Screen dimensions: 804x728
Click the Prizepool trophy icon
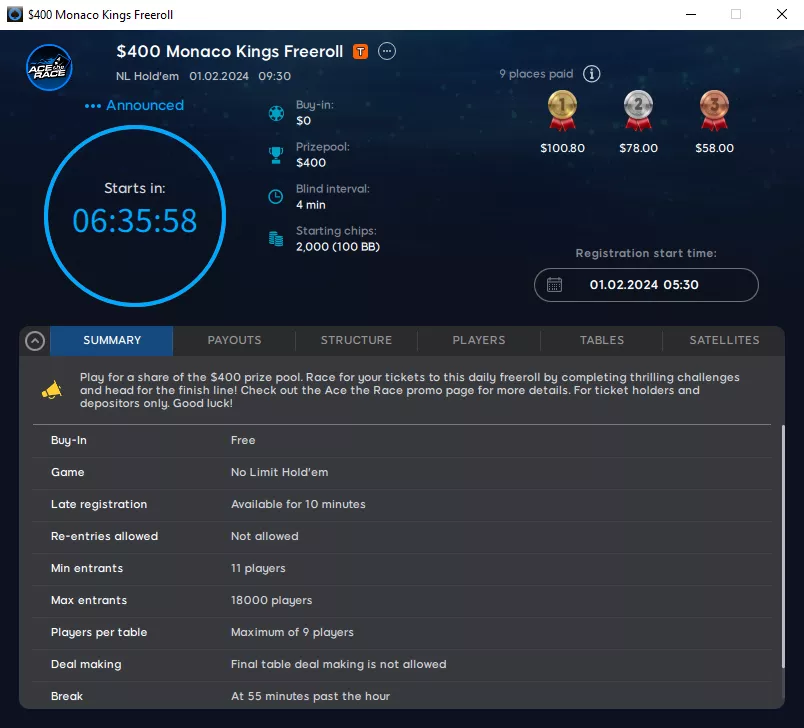tap(276, 155)
